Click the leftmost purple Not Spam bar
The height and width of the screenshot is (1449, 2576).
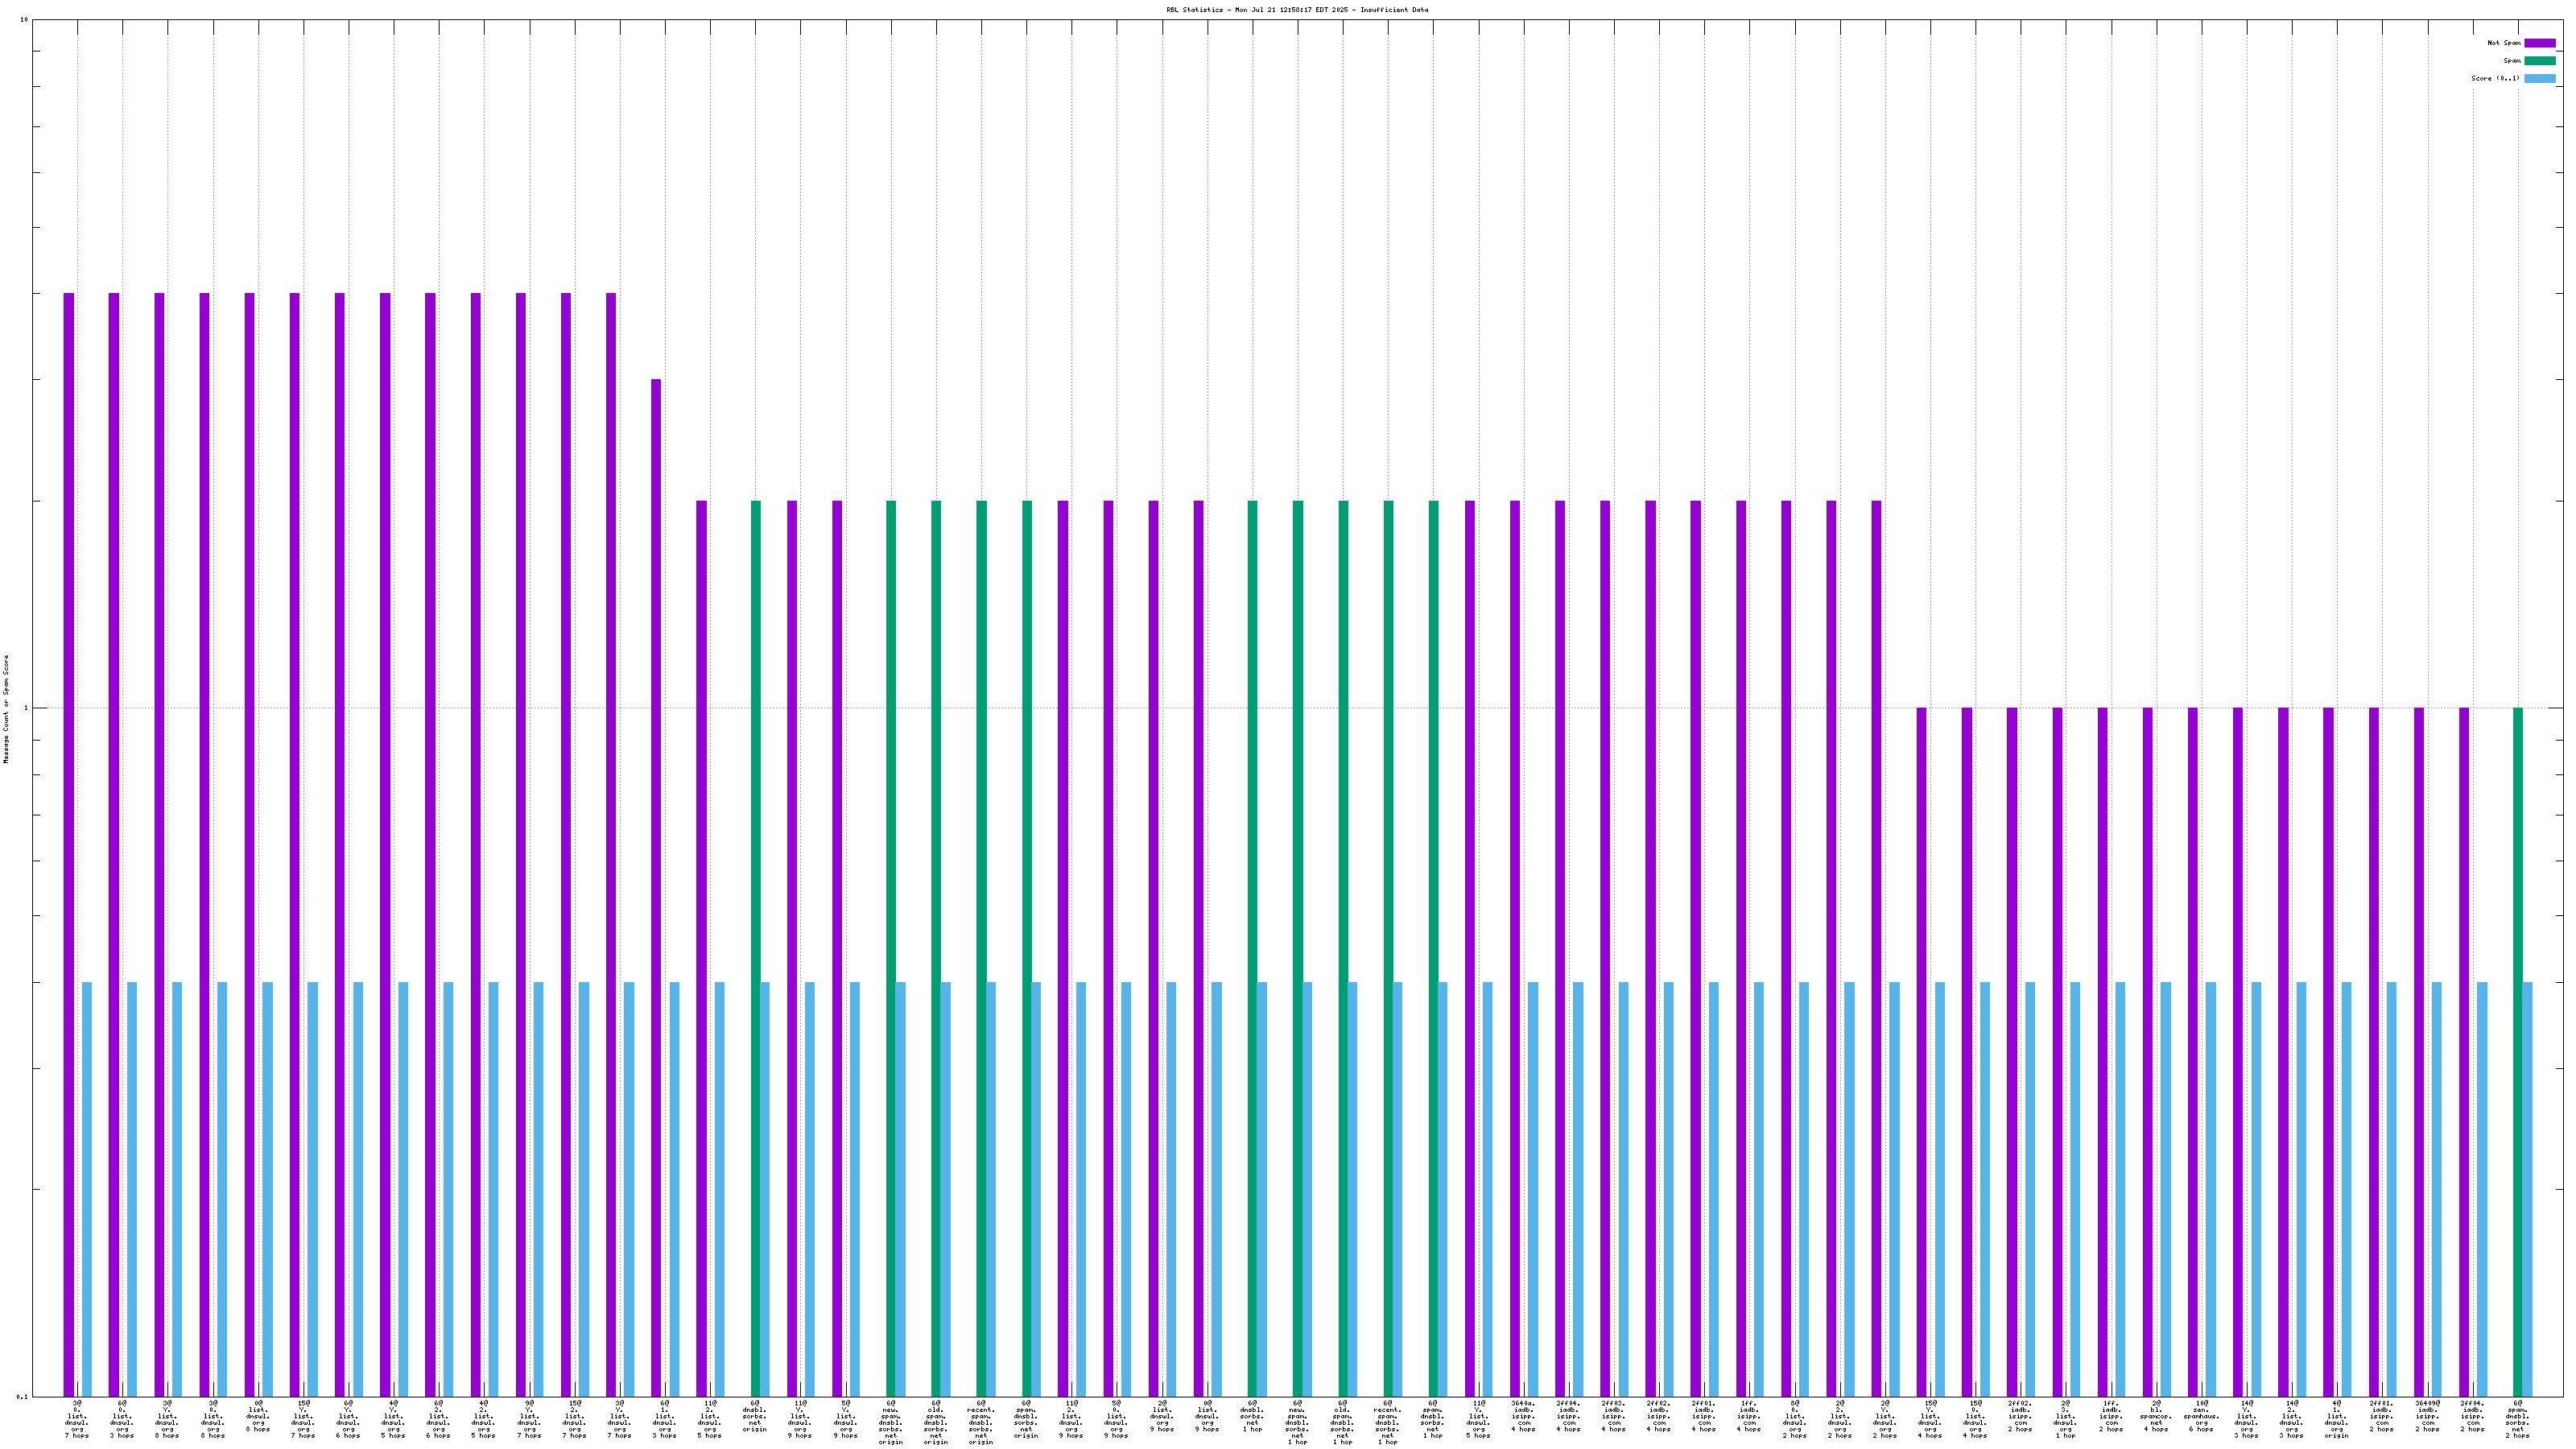[x=69, y=845]
